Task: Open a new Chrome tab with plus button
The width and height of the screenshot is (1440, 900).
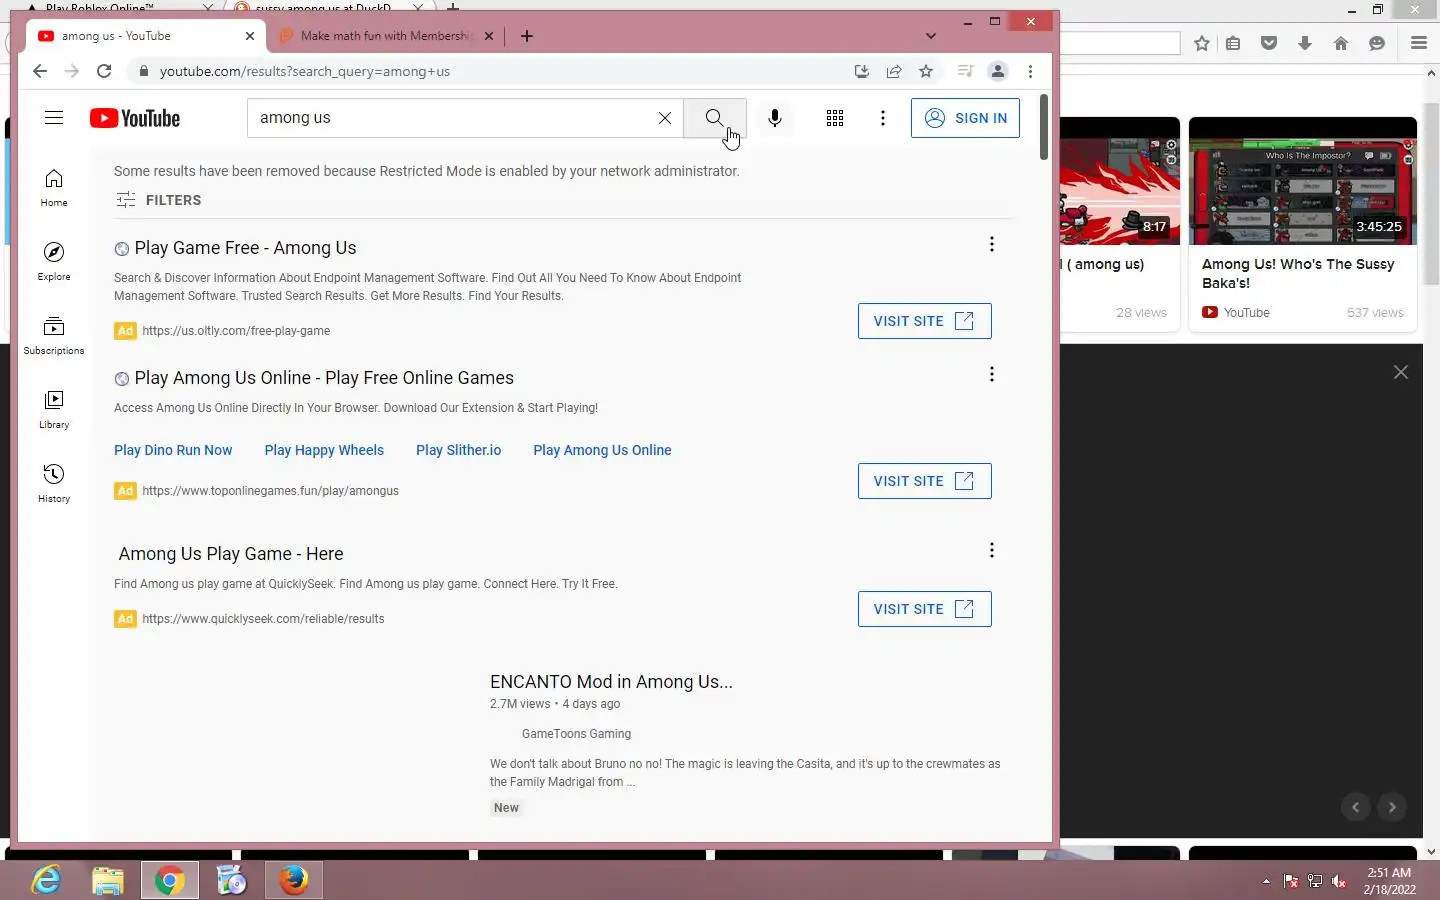Action: [x=527, y=36]
